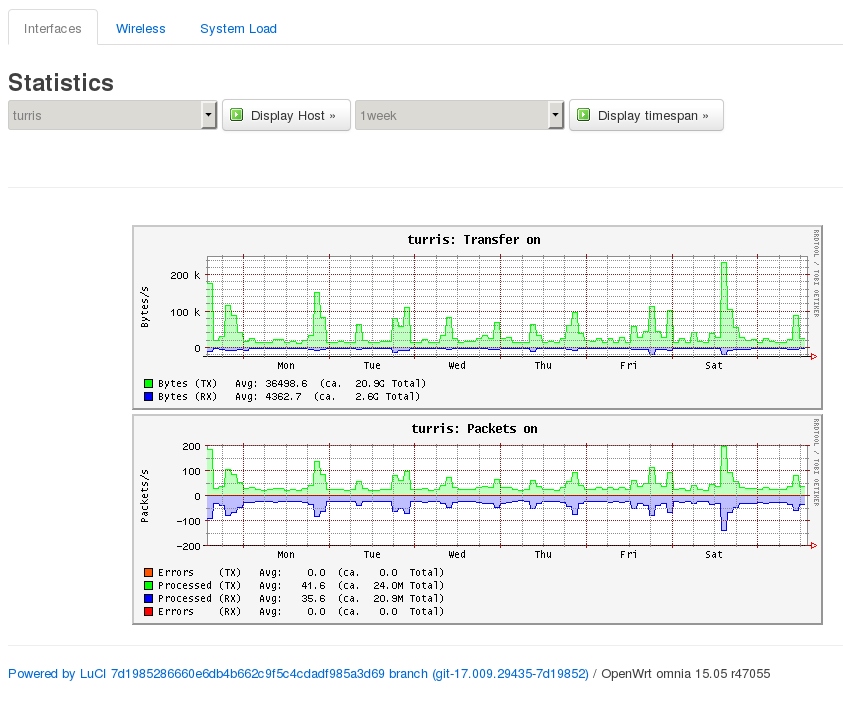The width and height of the screenshot is (843, 720).
Task: Open the 1week timespan dropdown
Action: pyautogui.click(x=459, y=115)
